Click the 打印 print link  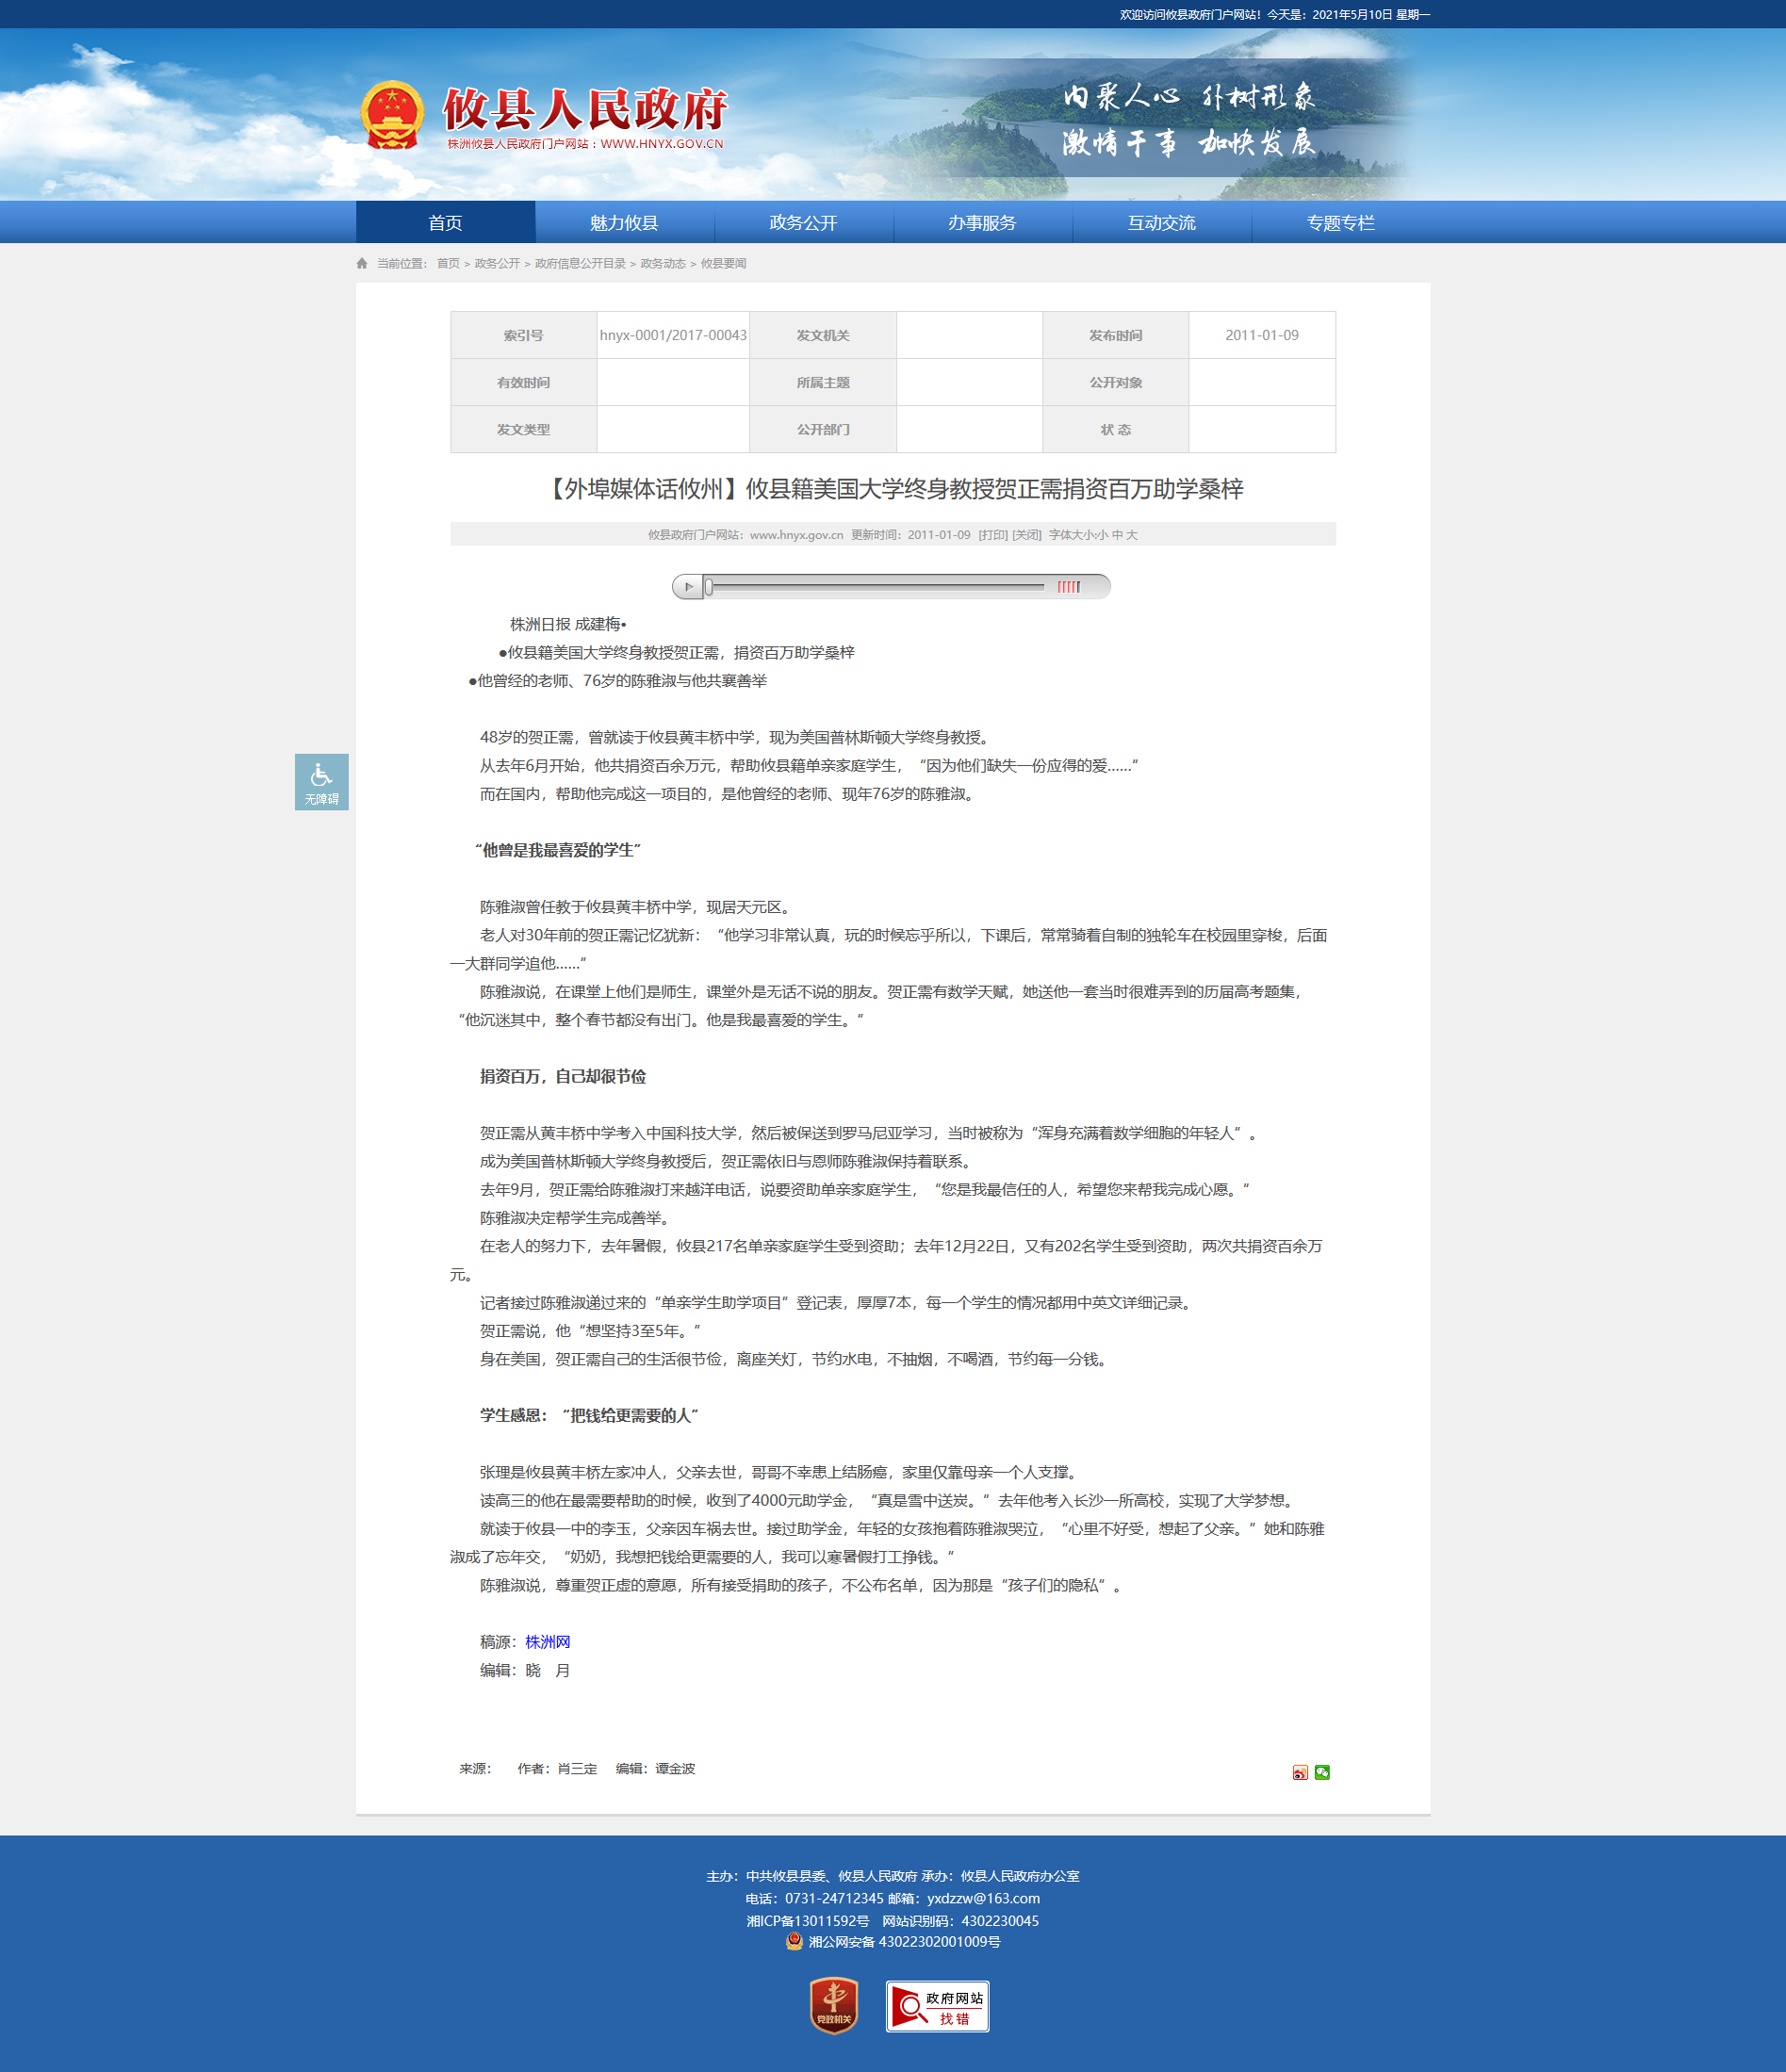click(x=993, y=535)
